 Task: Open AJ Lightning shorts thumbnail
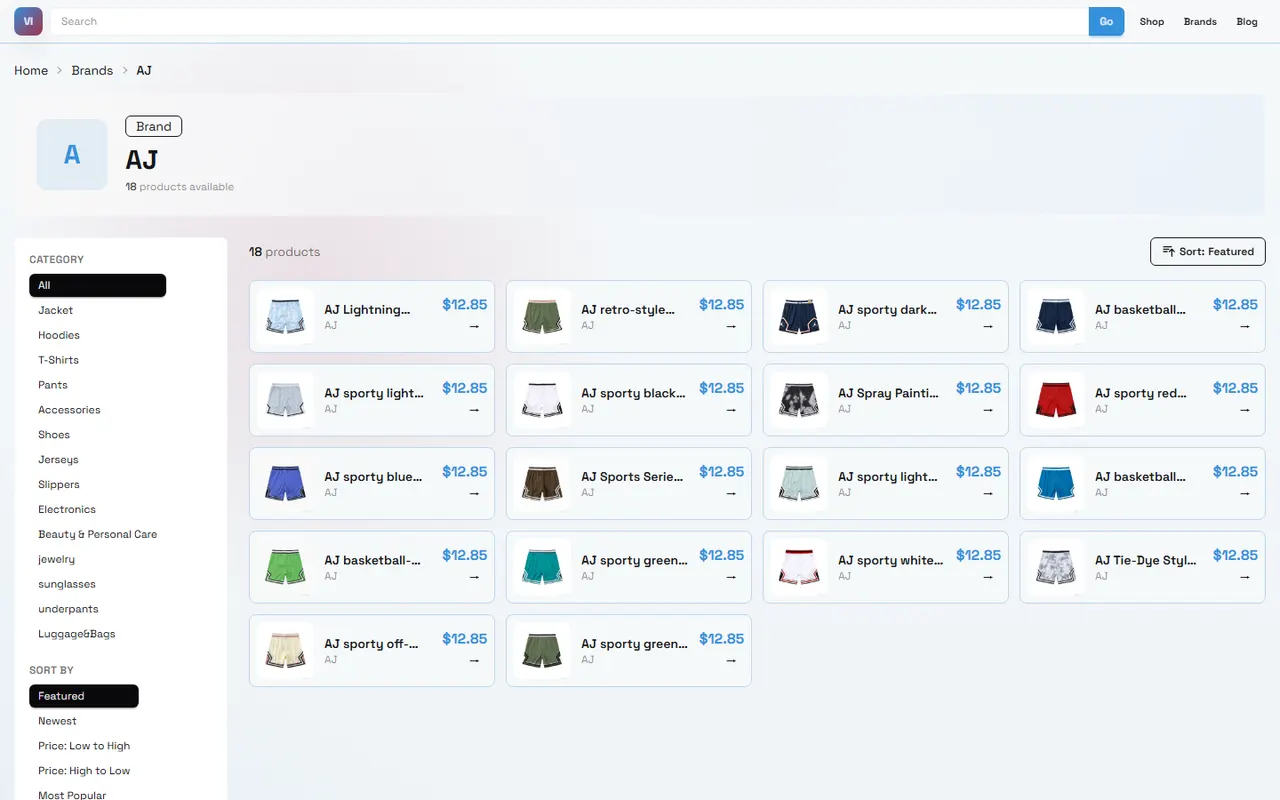[x=285, y=317]
